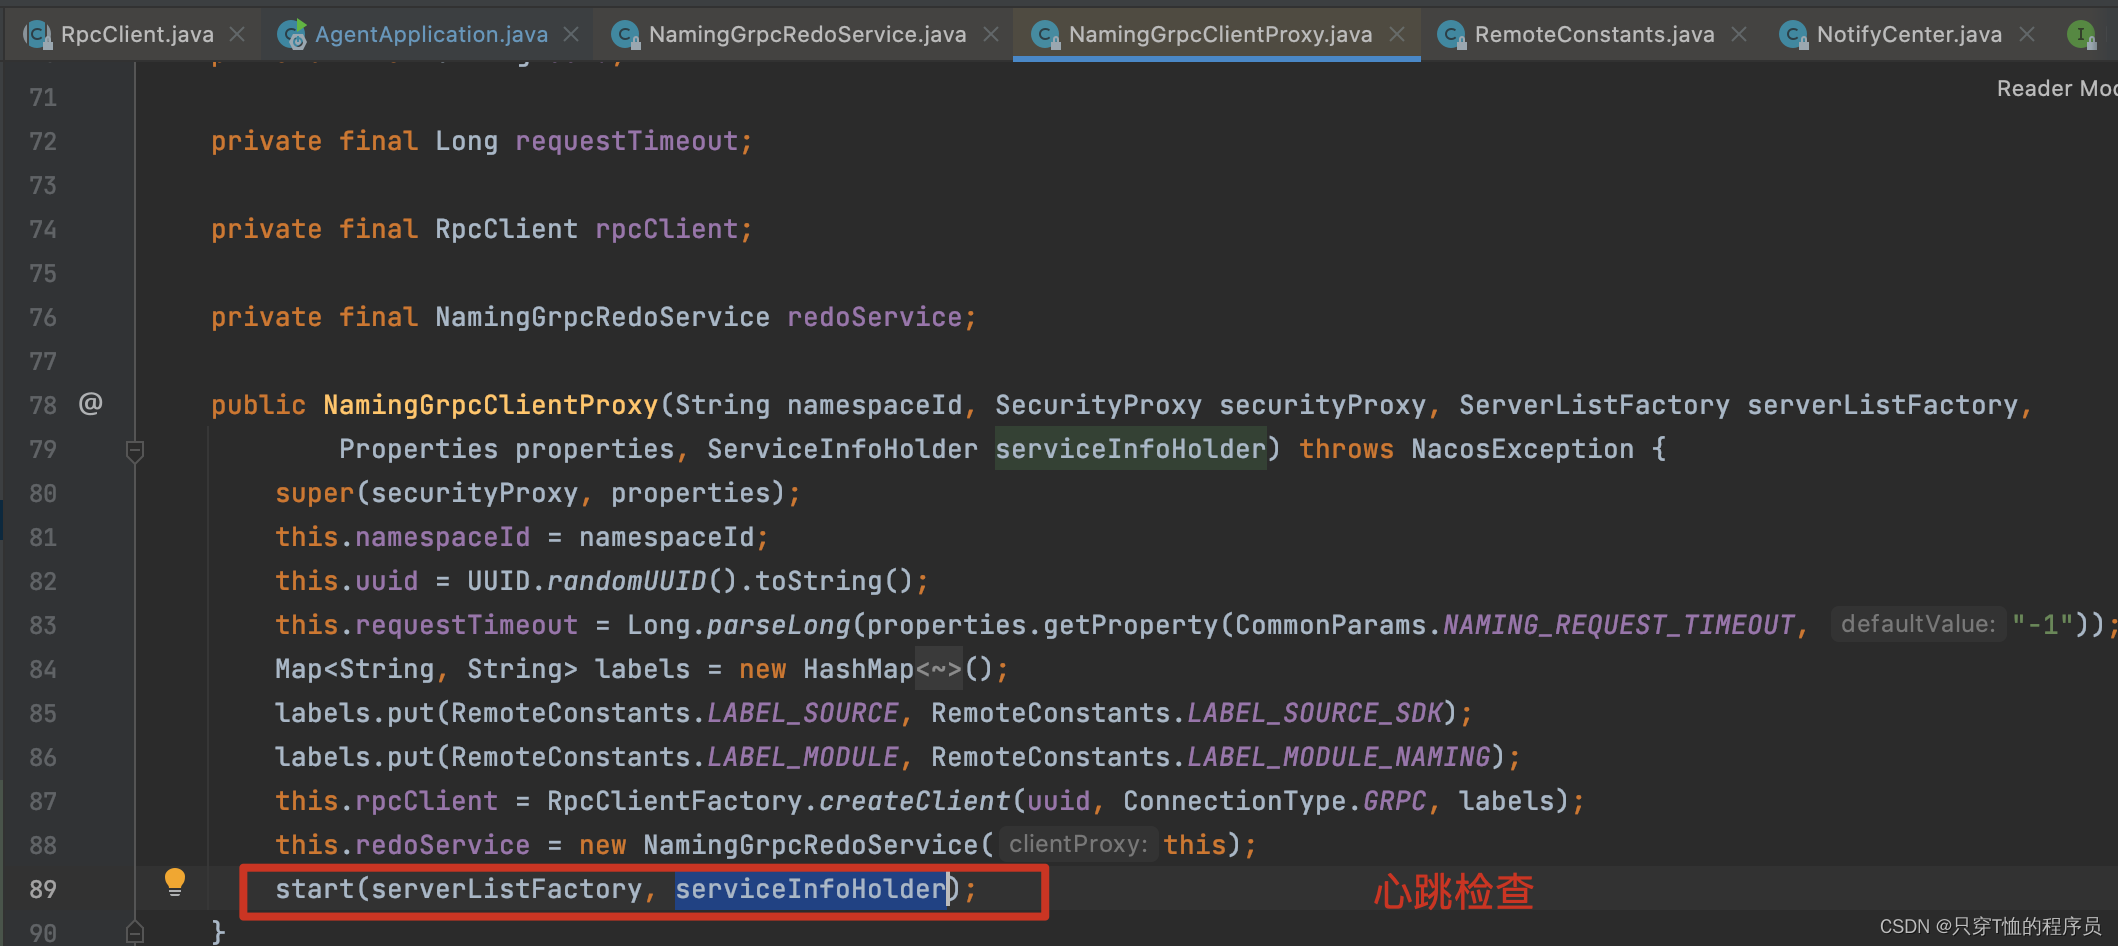Click the @ gutter marker on line 78
Screen dimensions: 2118x946
coord(91,403)
